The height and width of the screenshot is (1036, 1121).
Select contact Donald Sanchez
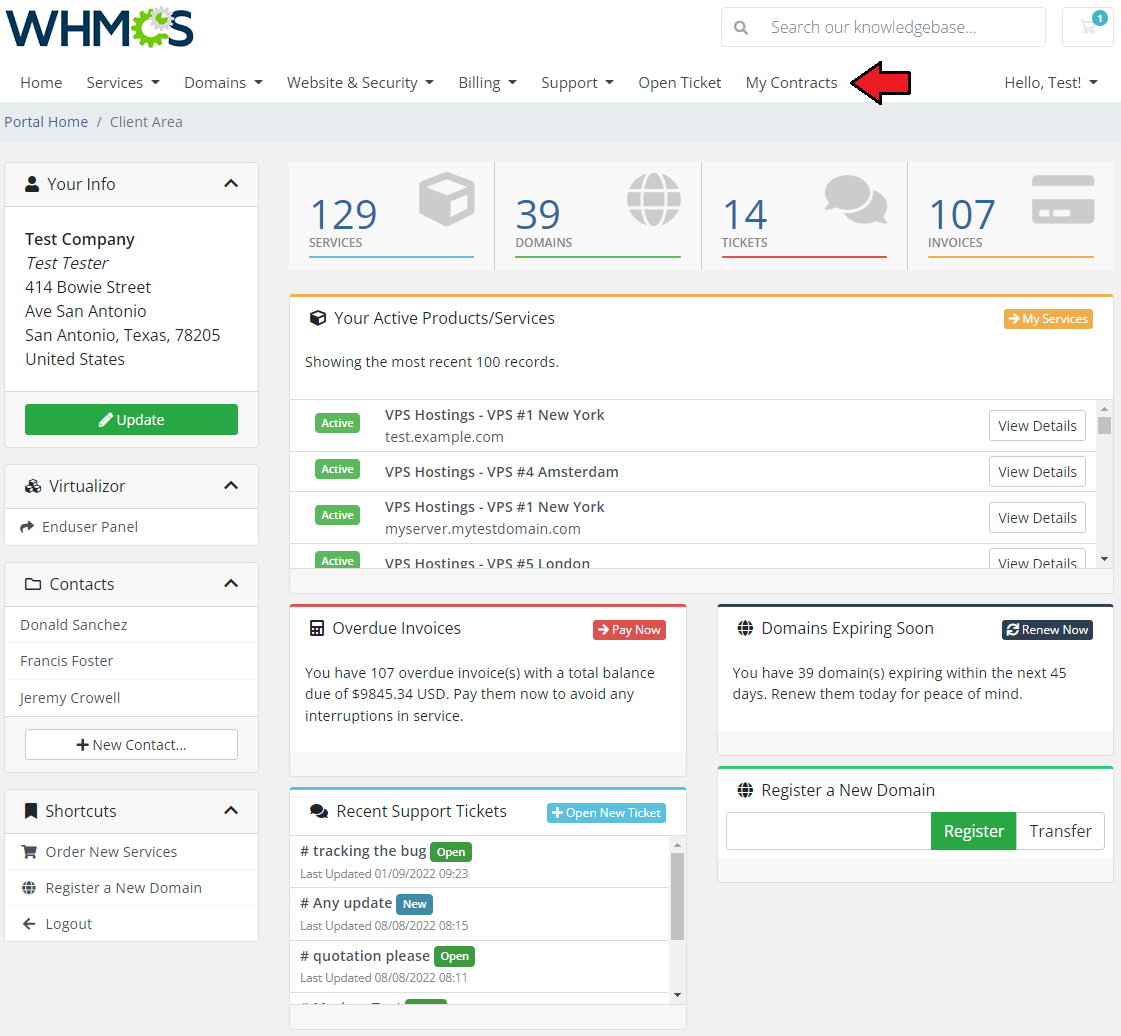click(x=132, y=625)
